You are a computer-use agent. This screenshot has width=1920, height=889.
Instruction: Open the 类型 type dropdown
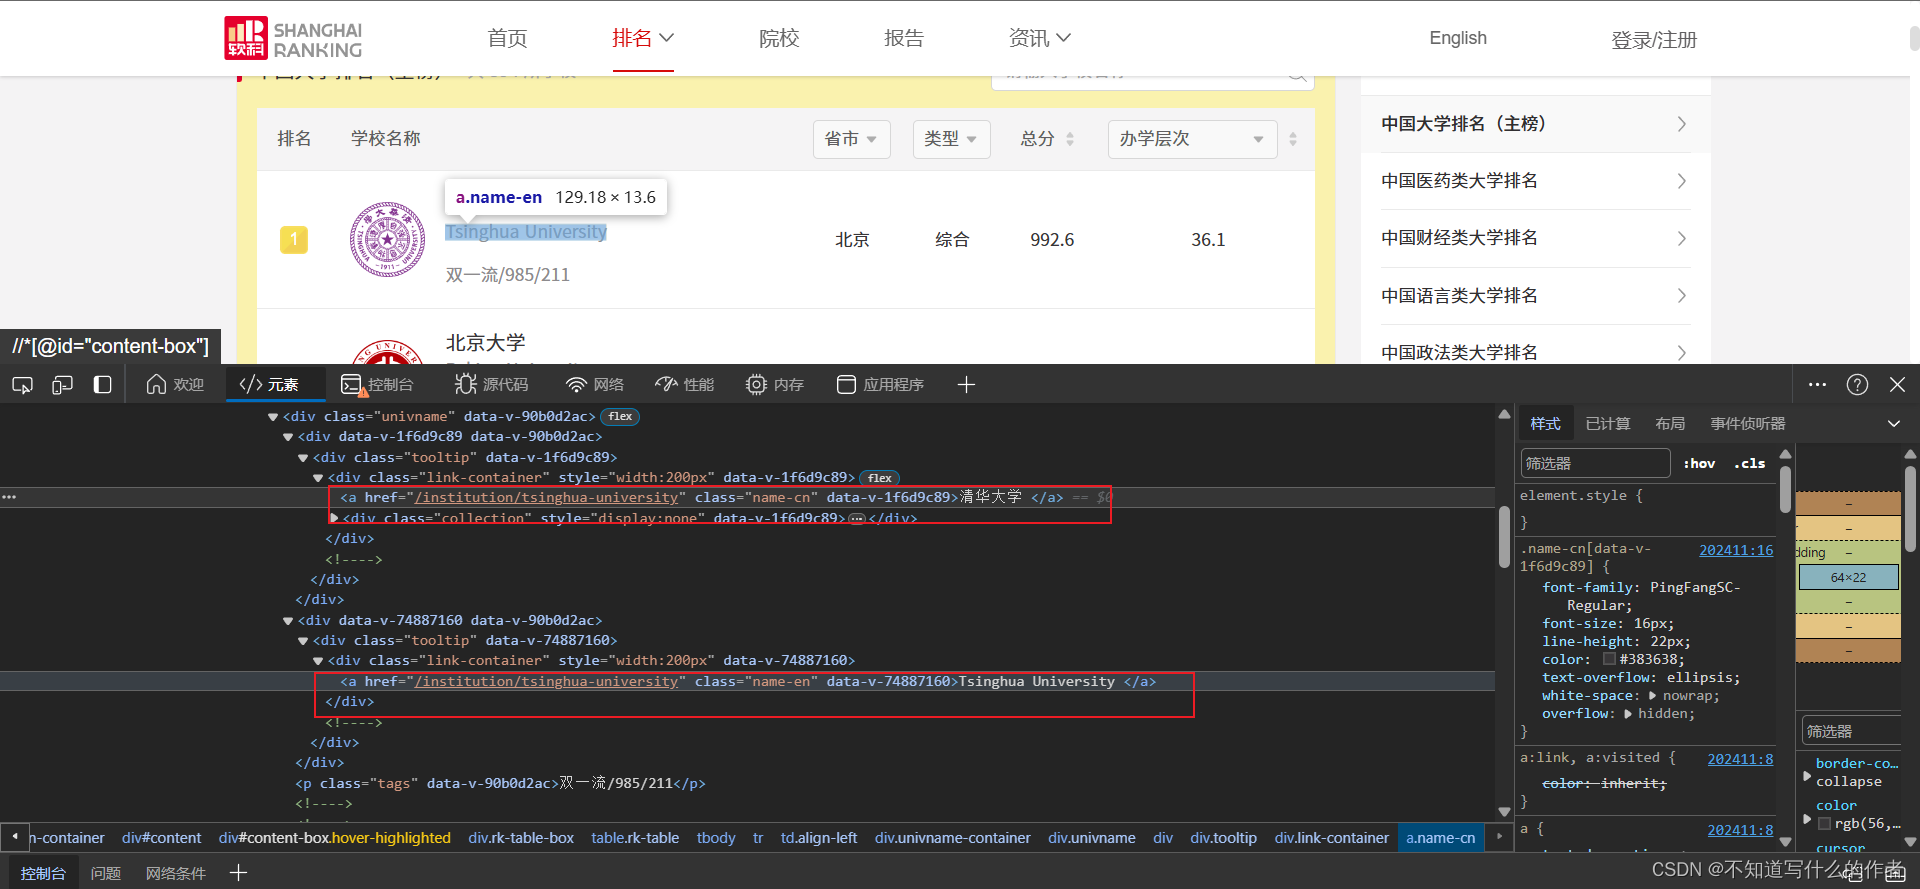click(x=952, y=139)
